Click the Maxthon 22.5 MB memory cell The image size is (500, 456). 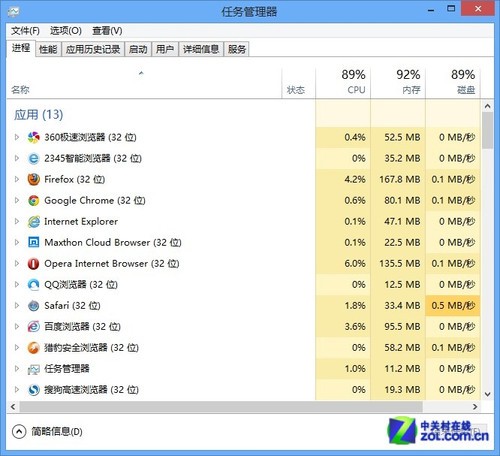(398, 242)
